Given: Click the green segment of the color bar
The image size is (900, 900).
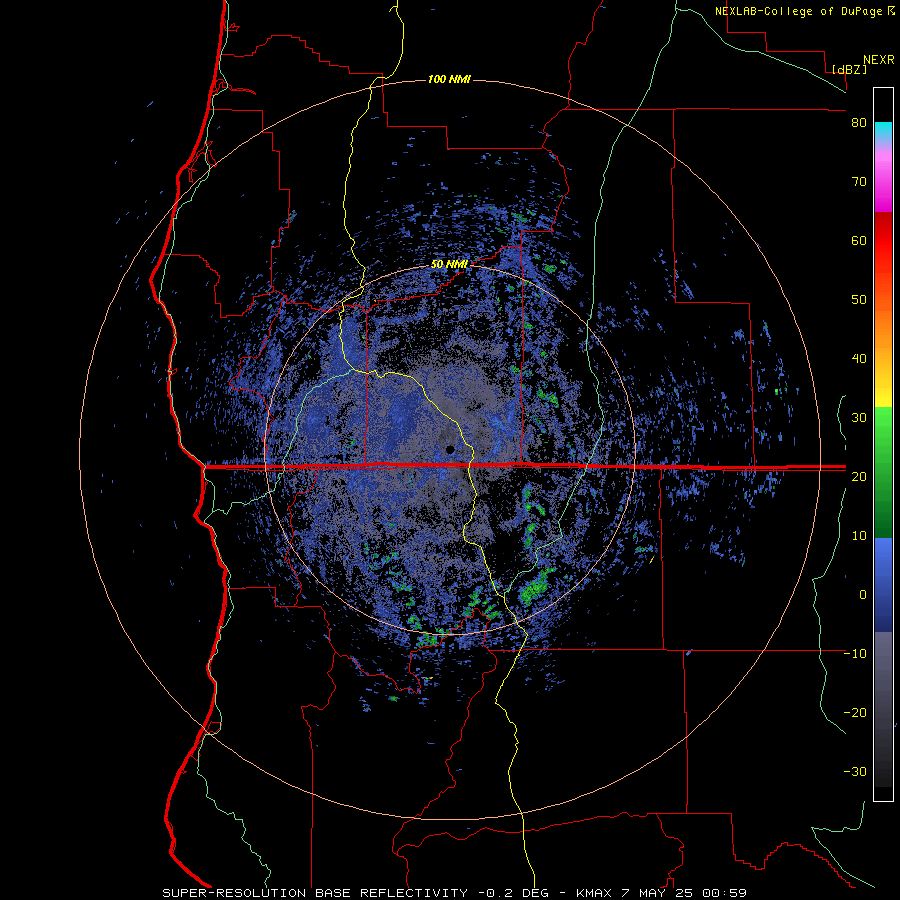Looking at the screenshot, I should click(x=883, y=473).
